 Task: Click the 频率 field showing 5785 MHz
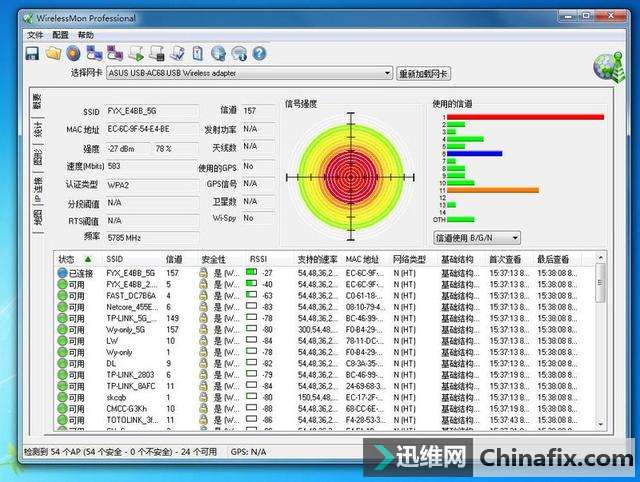point(152,238)
